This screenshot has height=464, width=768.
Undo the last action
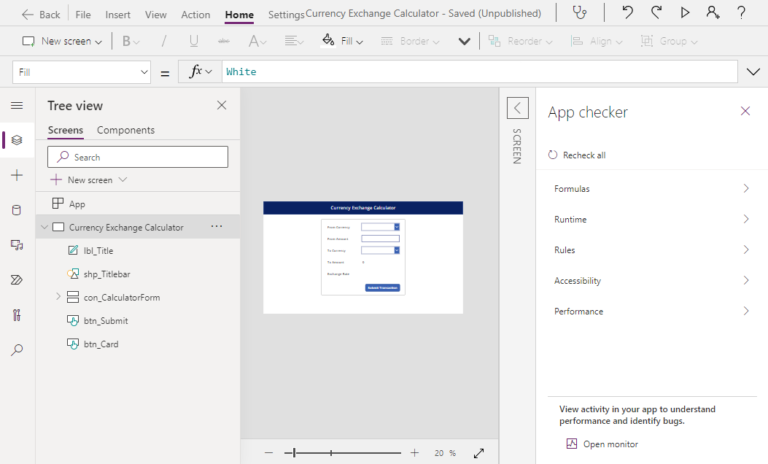pyautogui.click(x=627, y=13)
